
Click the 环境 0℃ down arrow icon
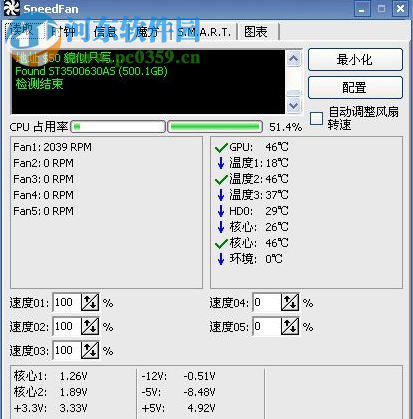pyautogui.click(x=221, y=259)
